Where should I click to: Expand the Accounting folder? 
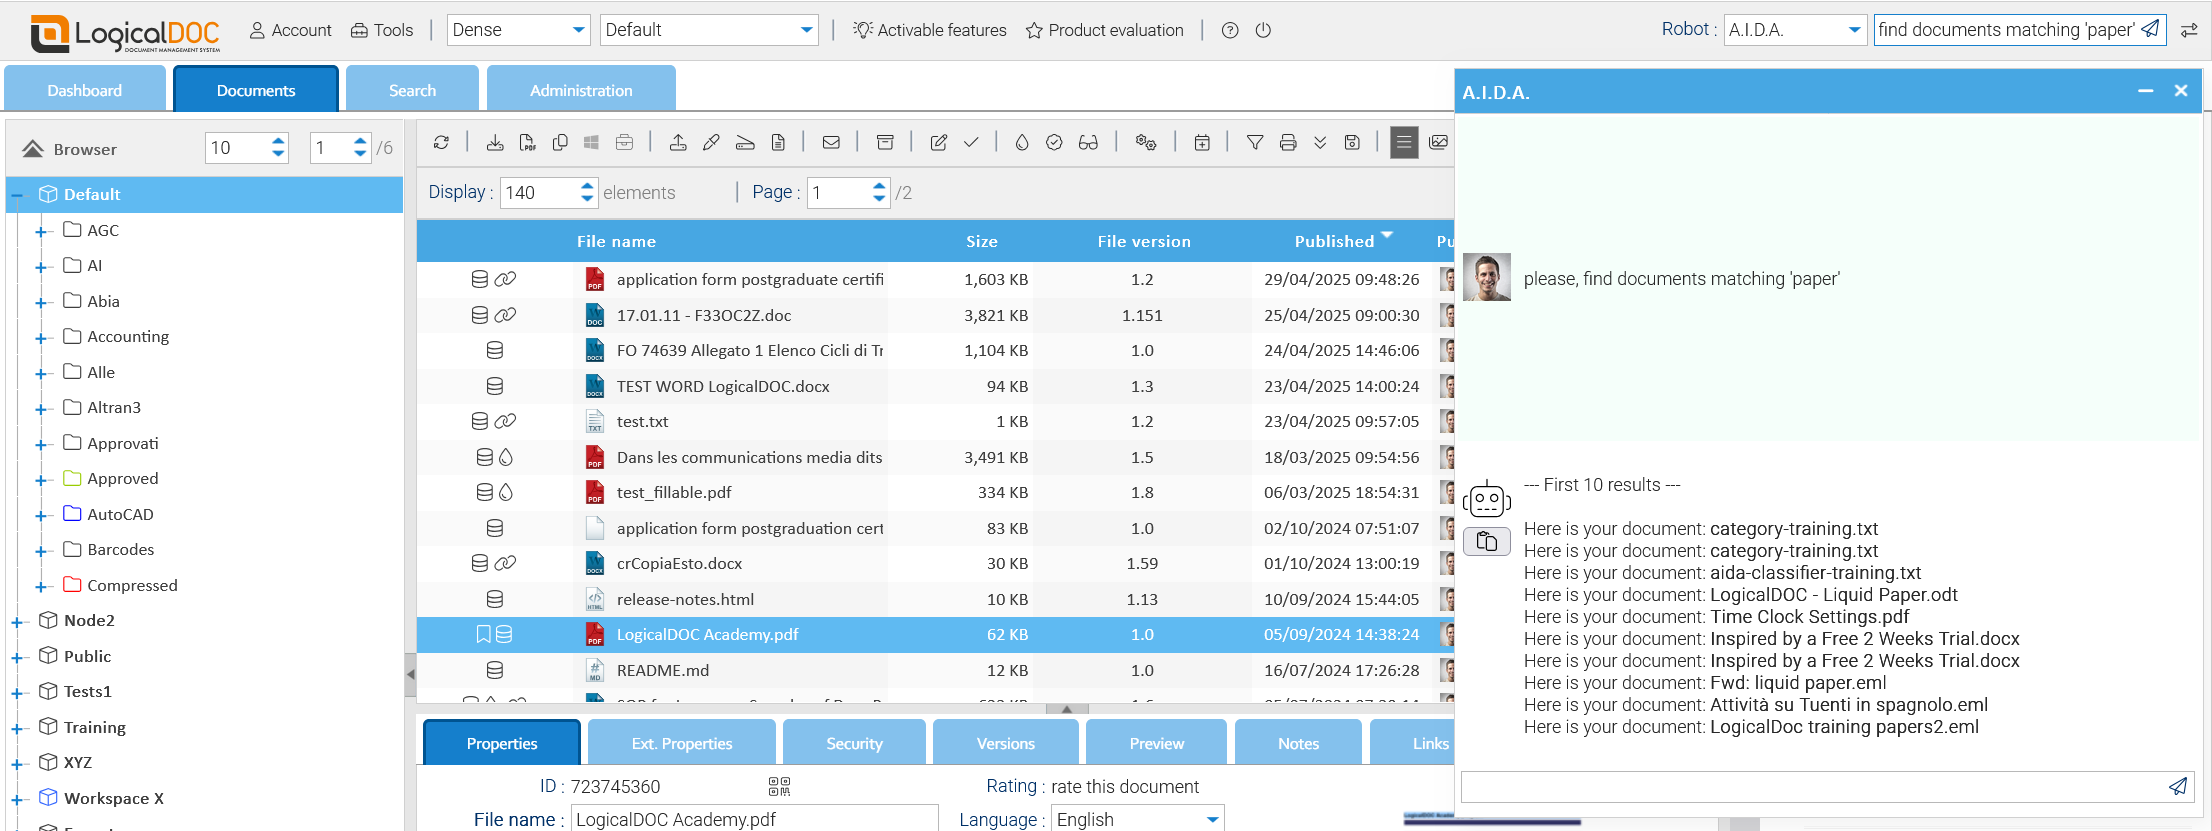click(x=41, y=338)
